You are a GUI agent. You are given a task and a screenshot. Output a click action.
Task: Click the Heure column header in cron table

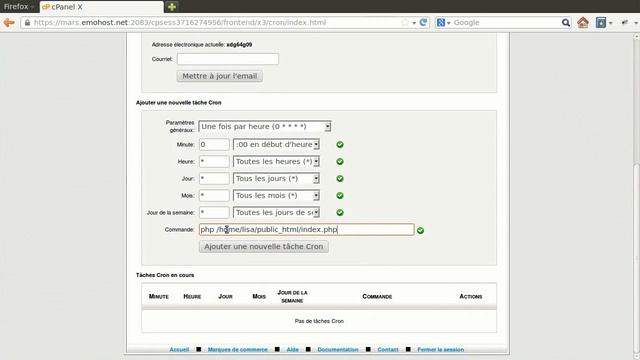[x=192, y=296]
